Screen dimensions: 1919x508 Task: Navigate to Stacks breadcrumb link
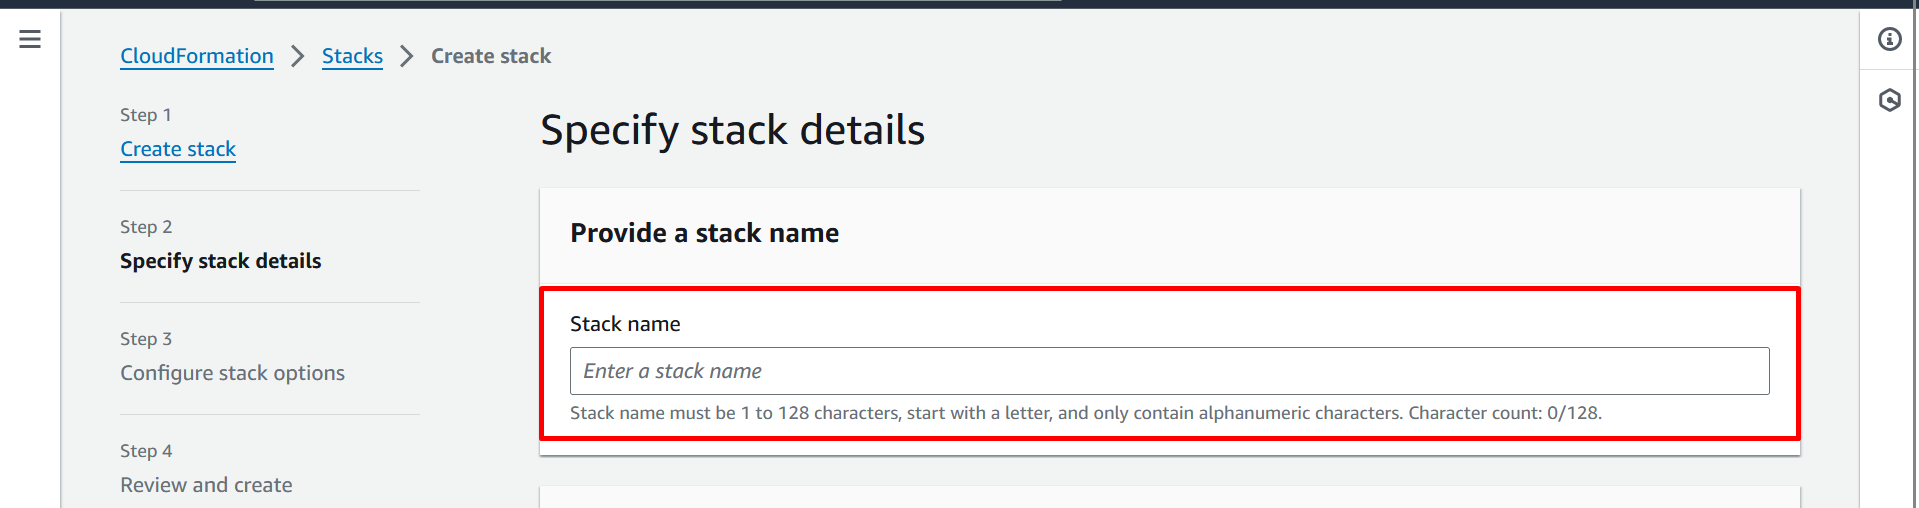352,56
